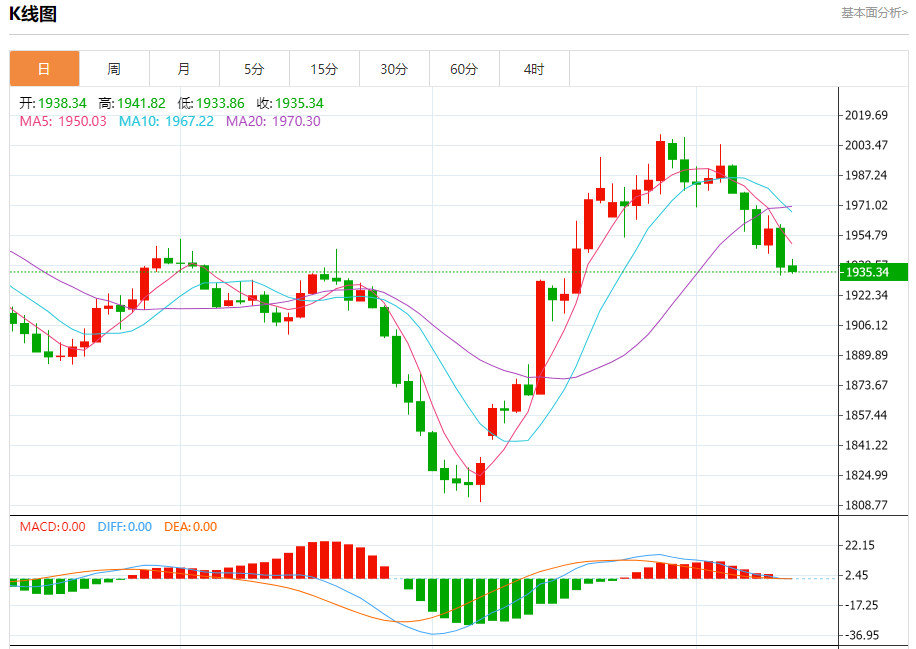This screenshot has height=649, width=916.
Task: Switch to the 月 monthly tab
Action: [x=184, y=69]
